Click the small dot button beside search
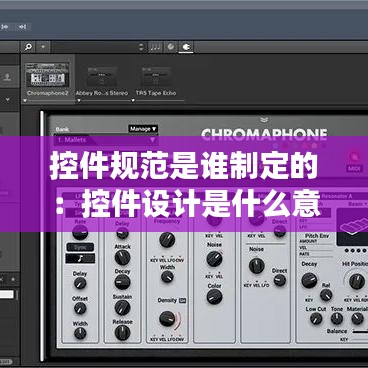Screen dimensions: 368x368 pos(43,47)
